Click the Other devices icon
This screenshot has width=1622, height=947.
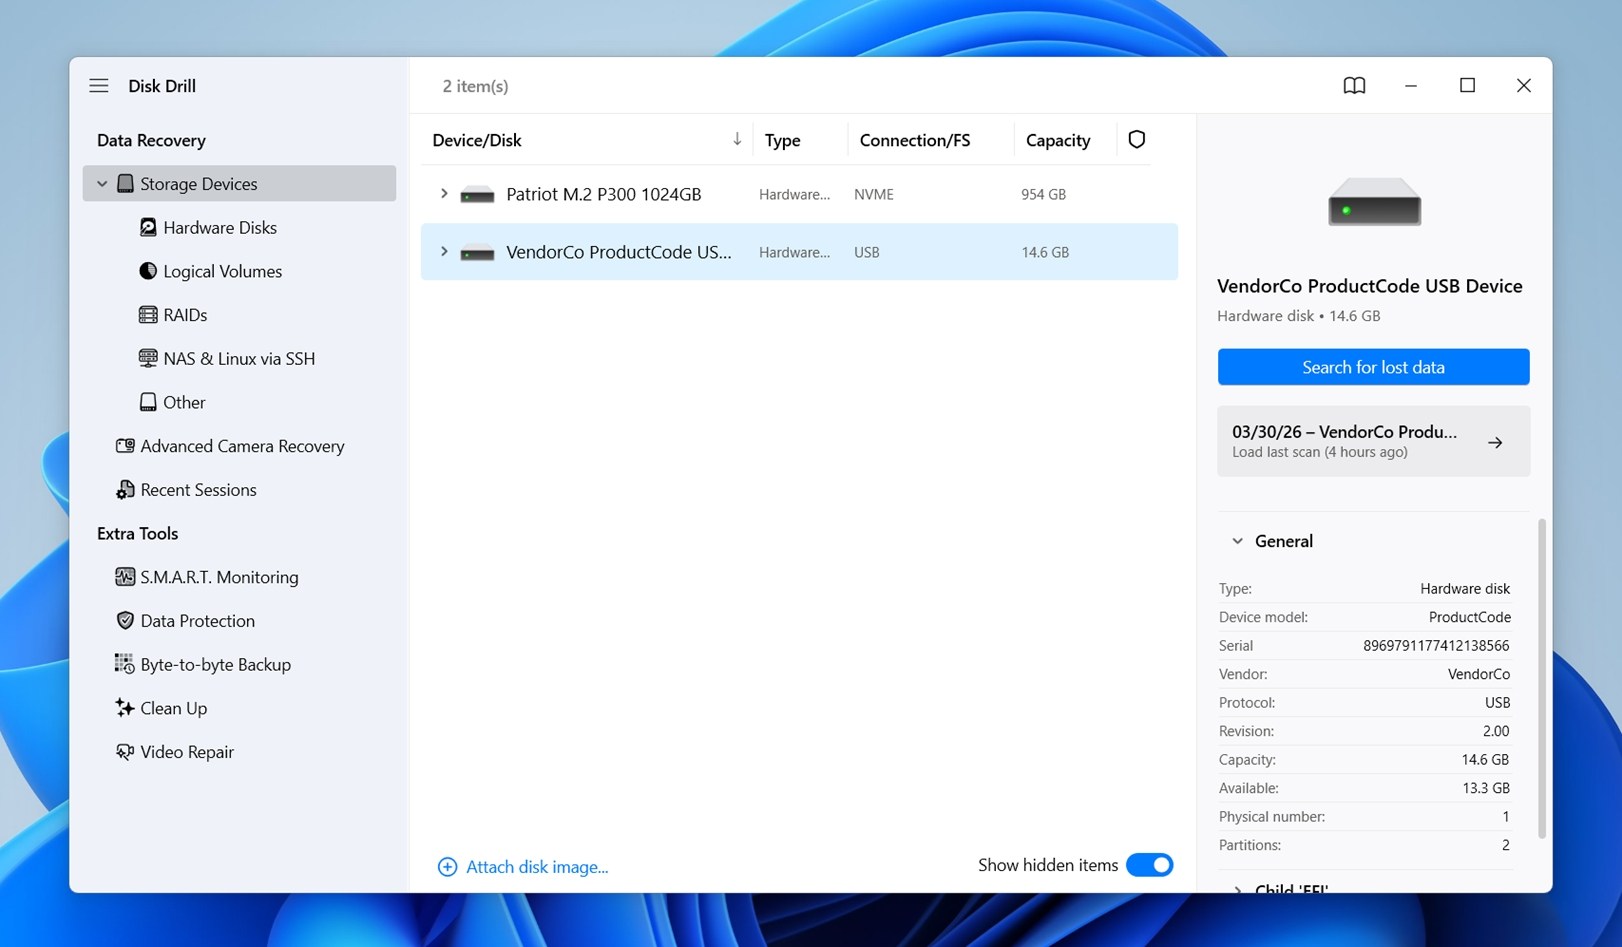(x=148, y=402)
